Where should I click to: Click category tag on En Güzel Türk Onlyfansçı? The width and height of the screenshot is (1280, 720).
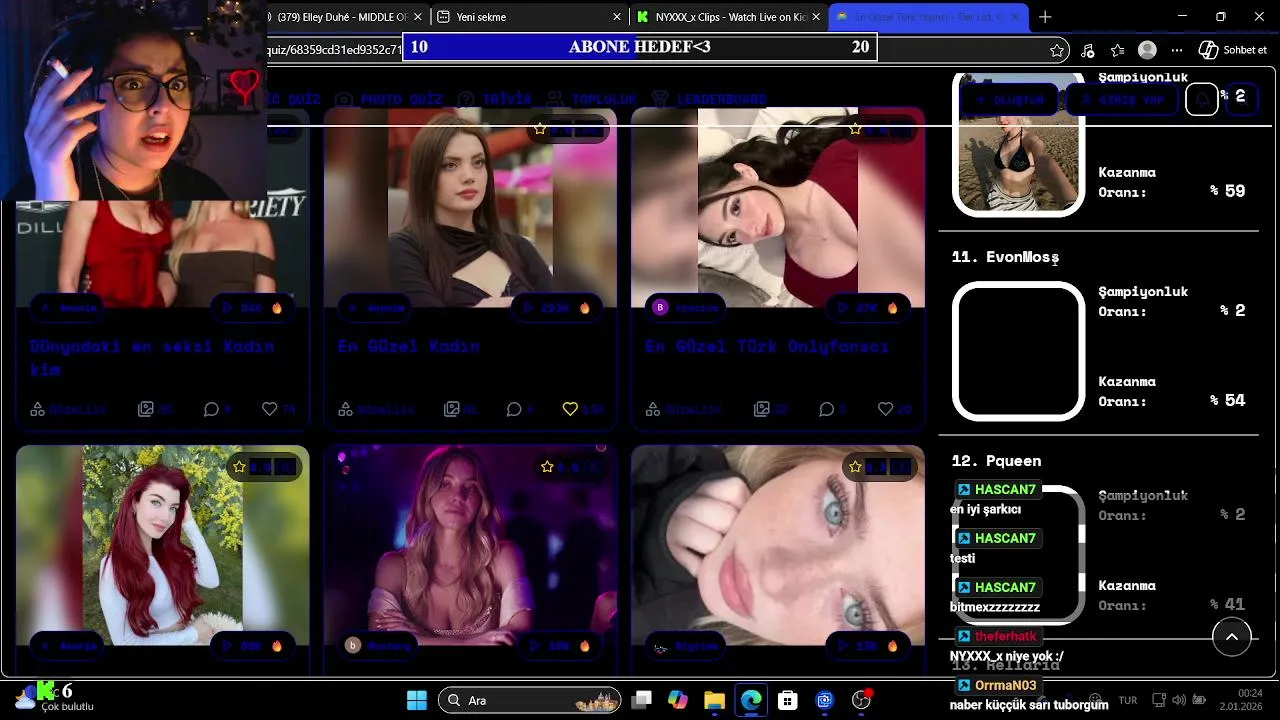coord(685,409)
